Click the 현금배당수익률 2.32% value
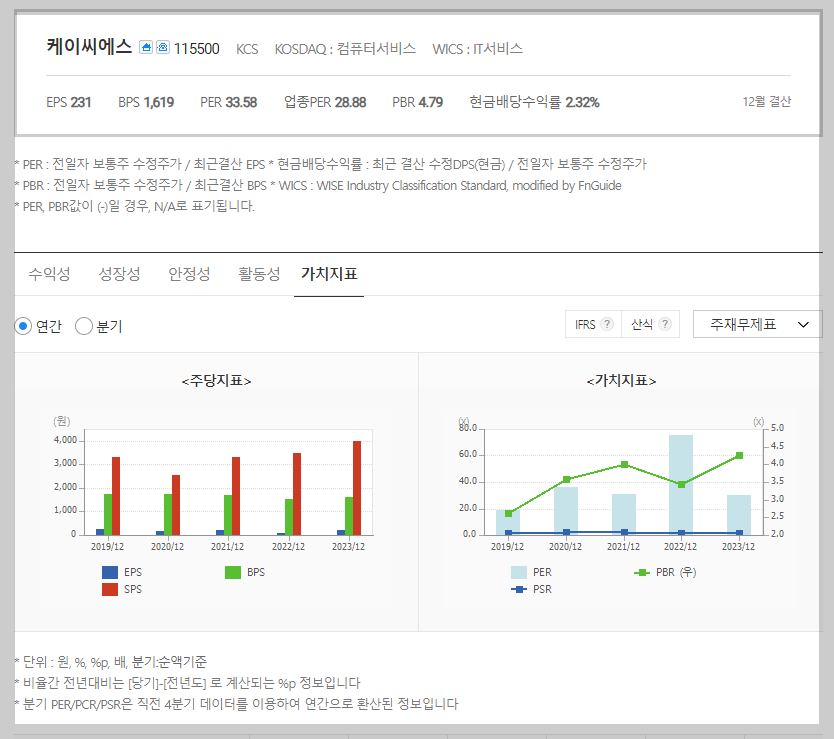The width and height of the screenshot is (834, 739). [534, 102]
